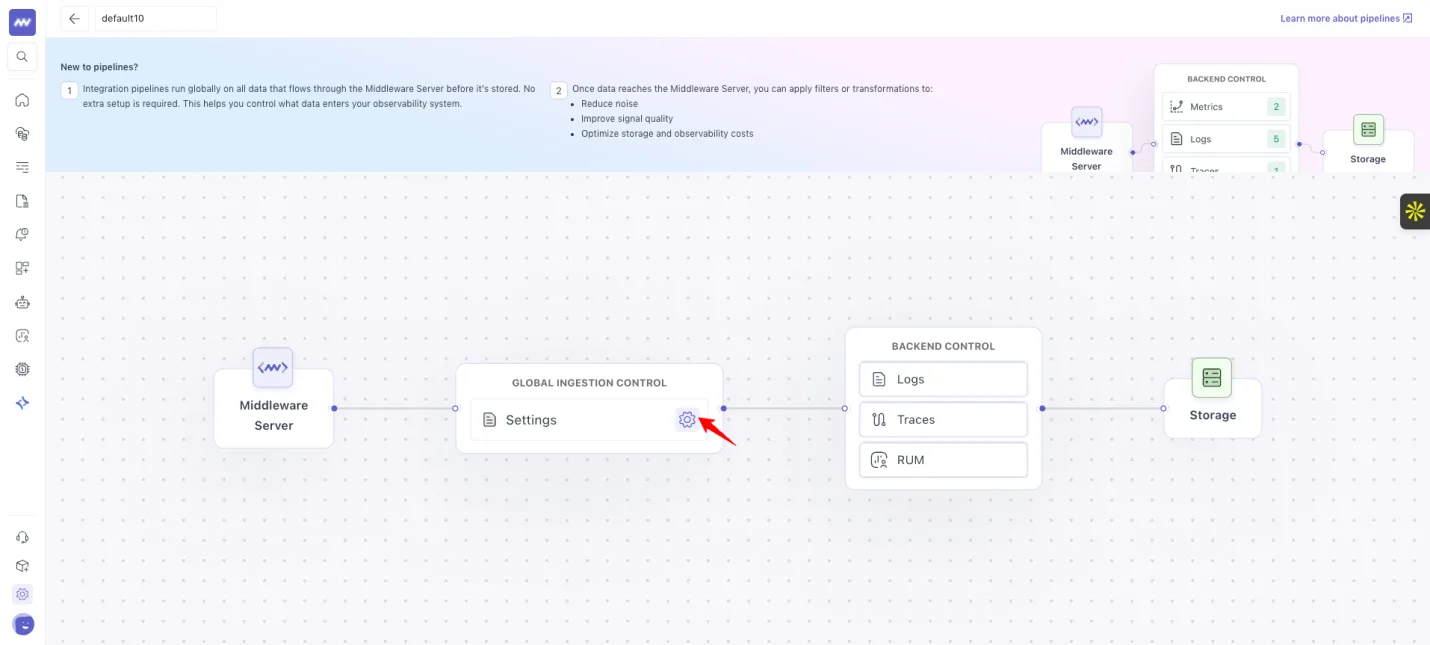1430x645 pixels.
Task: Click the 'Middleware Server' node label
Action: (273, 415)
